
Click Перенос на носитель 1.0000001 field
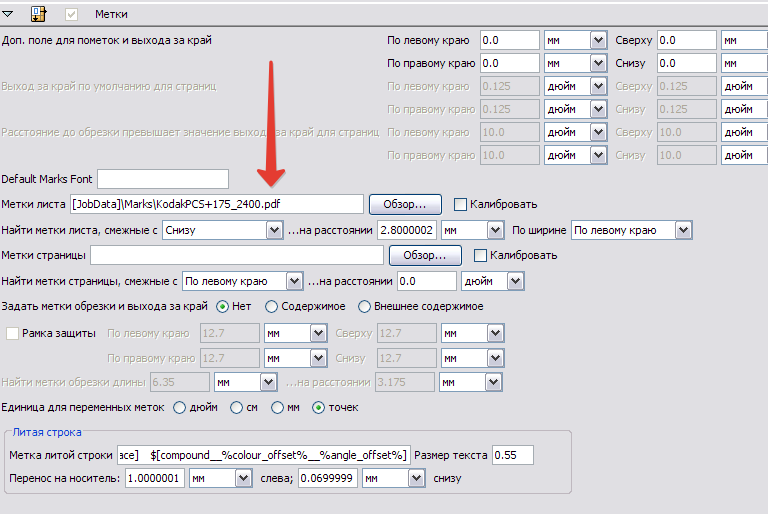pyautogui.click(x=155, y=478)
